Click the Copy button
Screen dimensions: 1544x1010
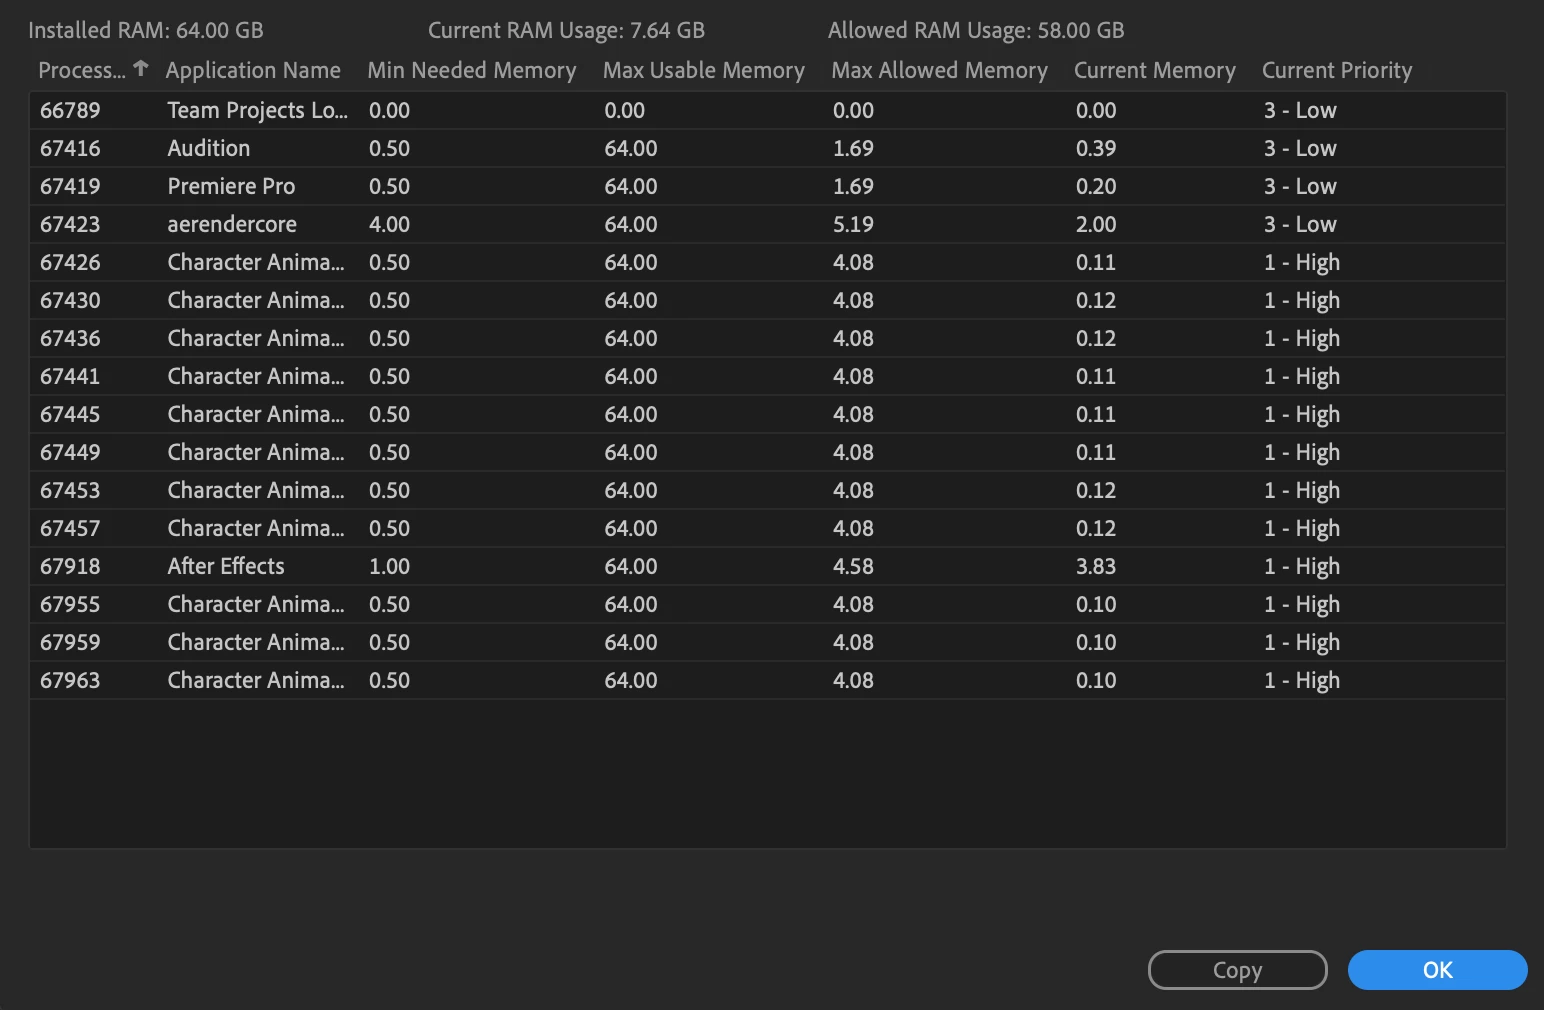point(1237,970)
